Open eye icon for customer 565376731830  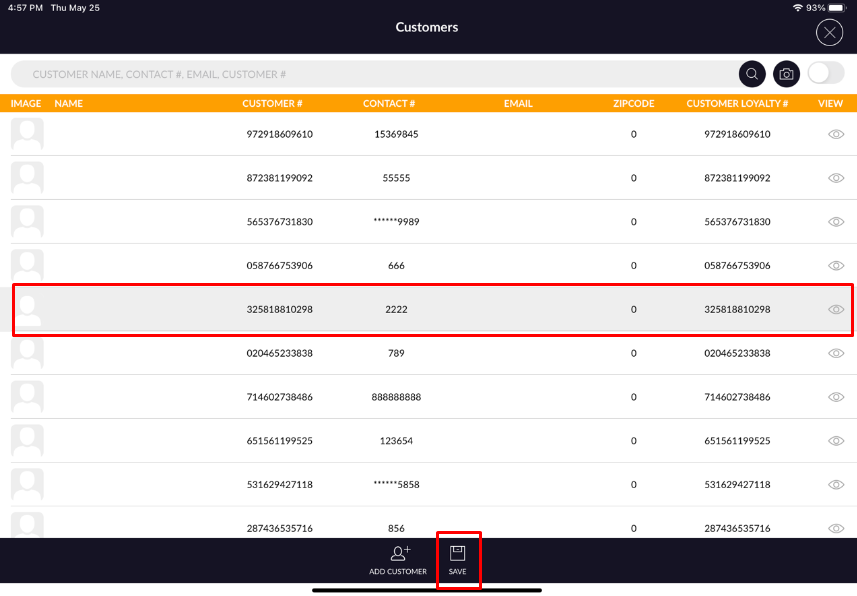836,222
